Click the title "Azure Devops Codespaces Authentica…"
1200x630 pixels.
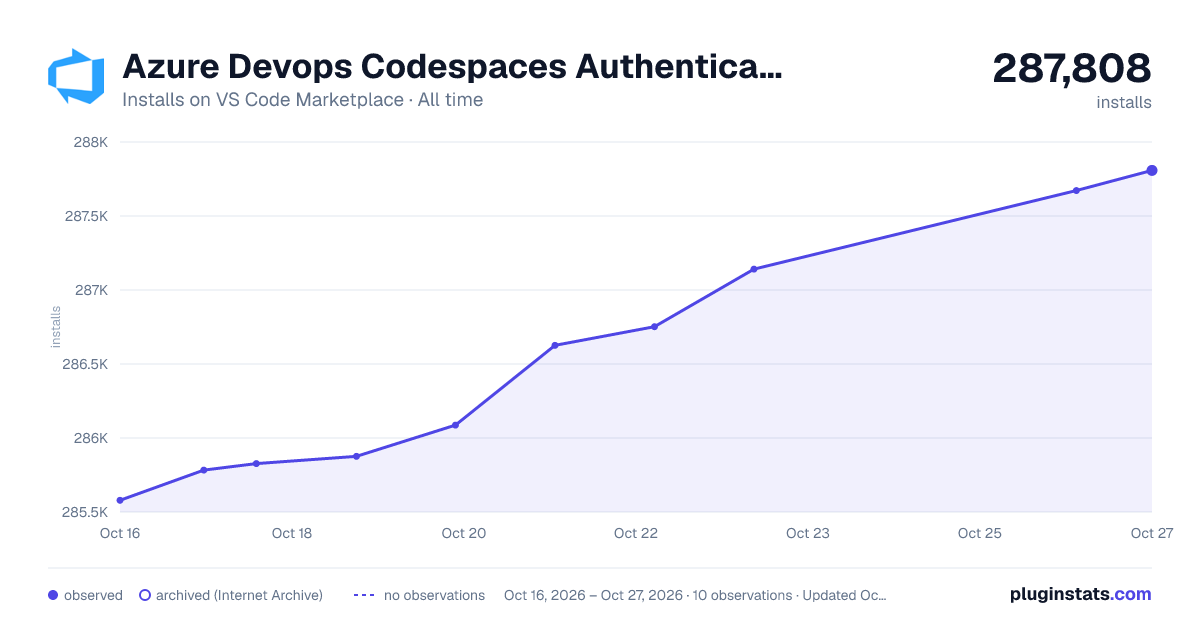pos(452,67)
